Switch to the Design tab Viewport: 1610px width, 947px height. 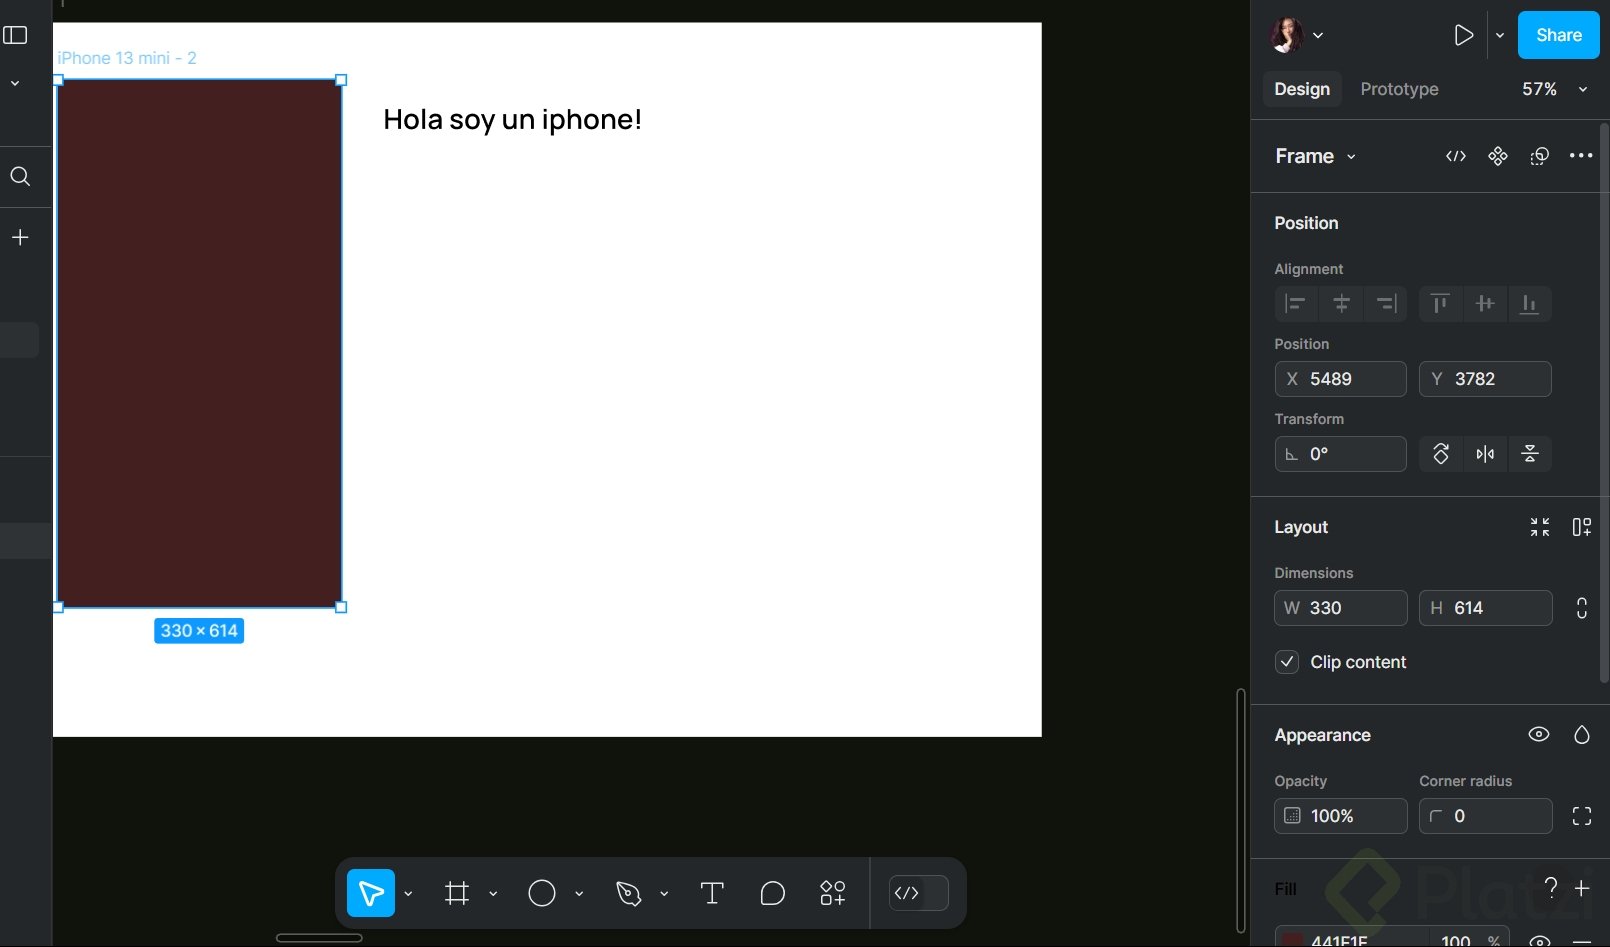[1301, 89]
